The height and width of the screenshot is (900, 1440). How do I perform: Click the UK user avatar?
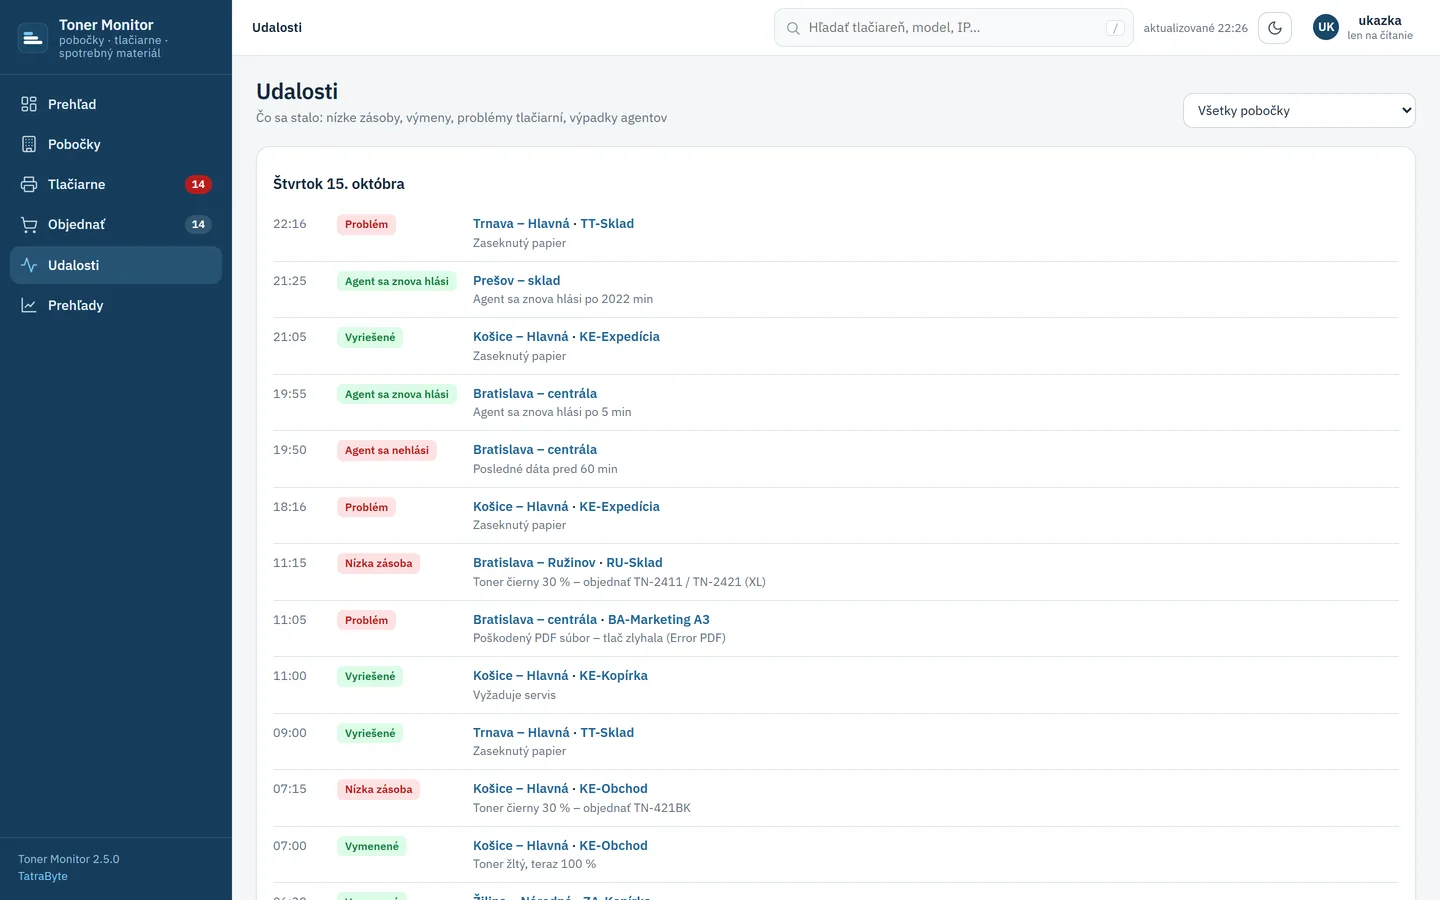(1326, 28)
